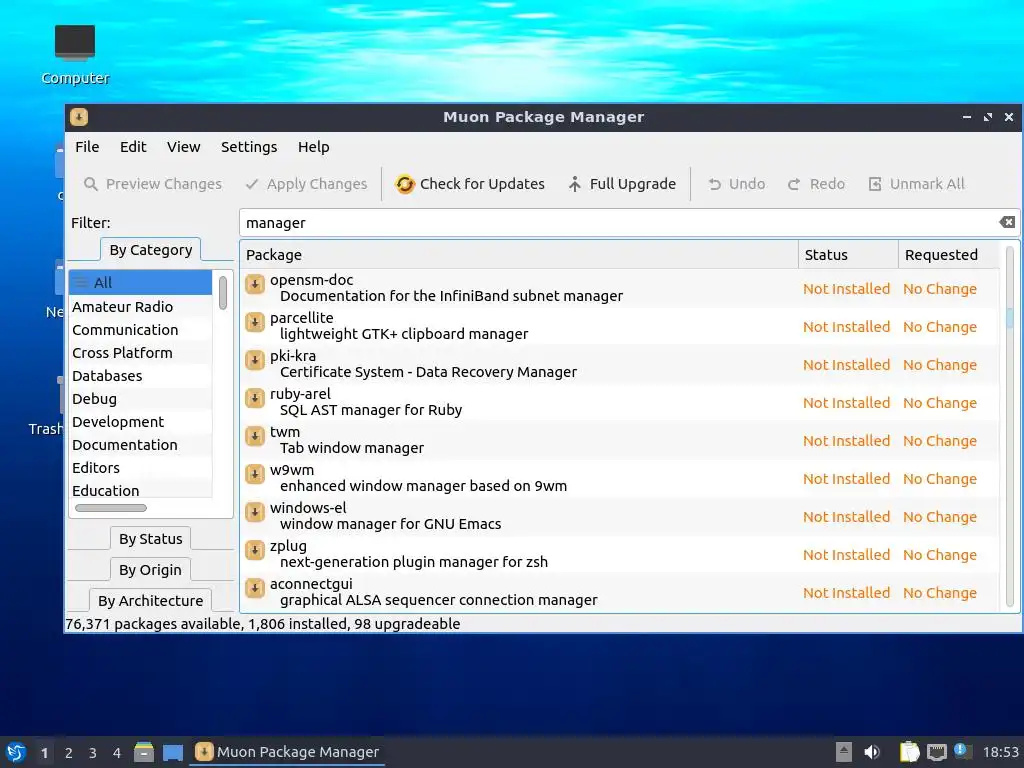Viewport: 1024px width, 768px height.
Task: Open the file manager taskbar icon
Action: click(144, 752)
